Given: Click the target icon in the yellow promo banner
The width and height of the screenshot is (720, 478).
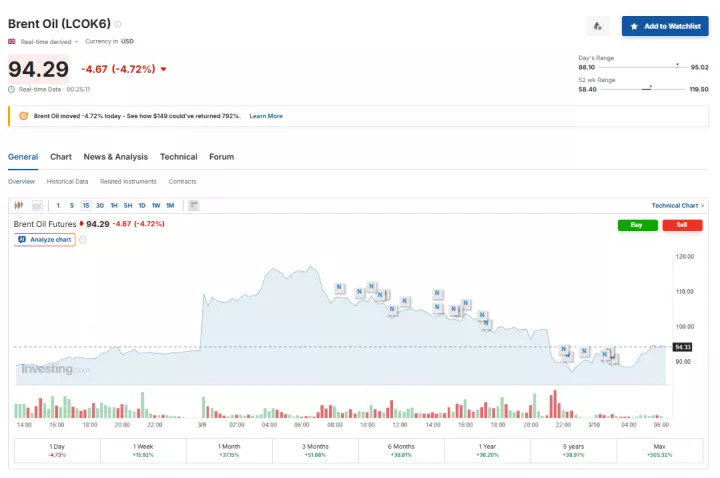Looking at the screenshot, I should pos(23,116).
